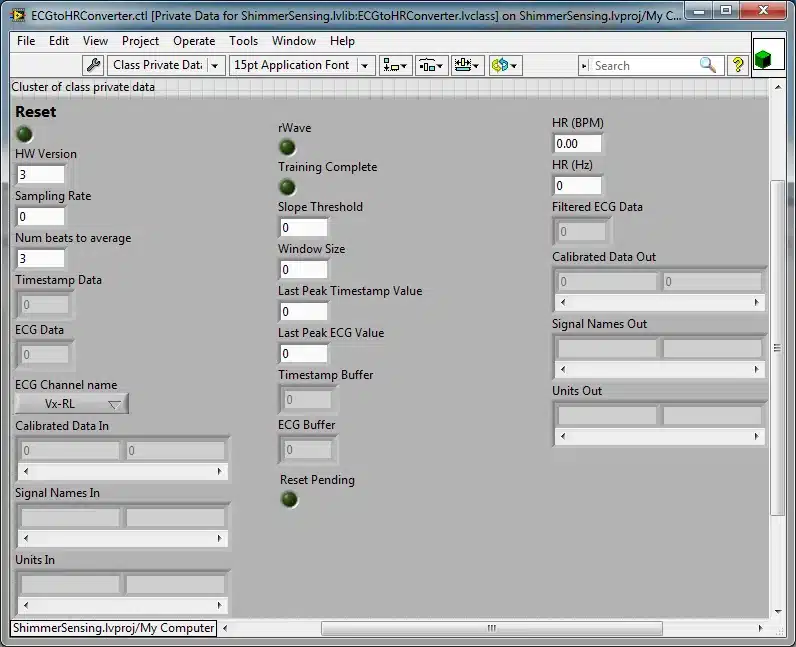Open the Project menu
Viewport: 796px width, 647px height.
click(x=140, y=41)
